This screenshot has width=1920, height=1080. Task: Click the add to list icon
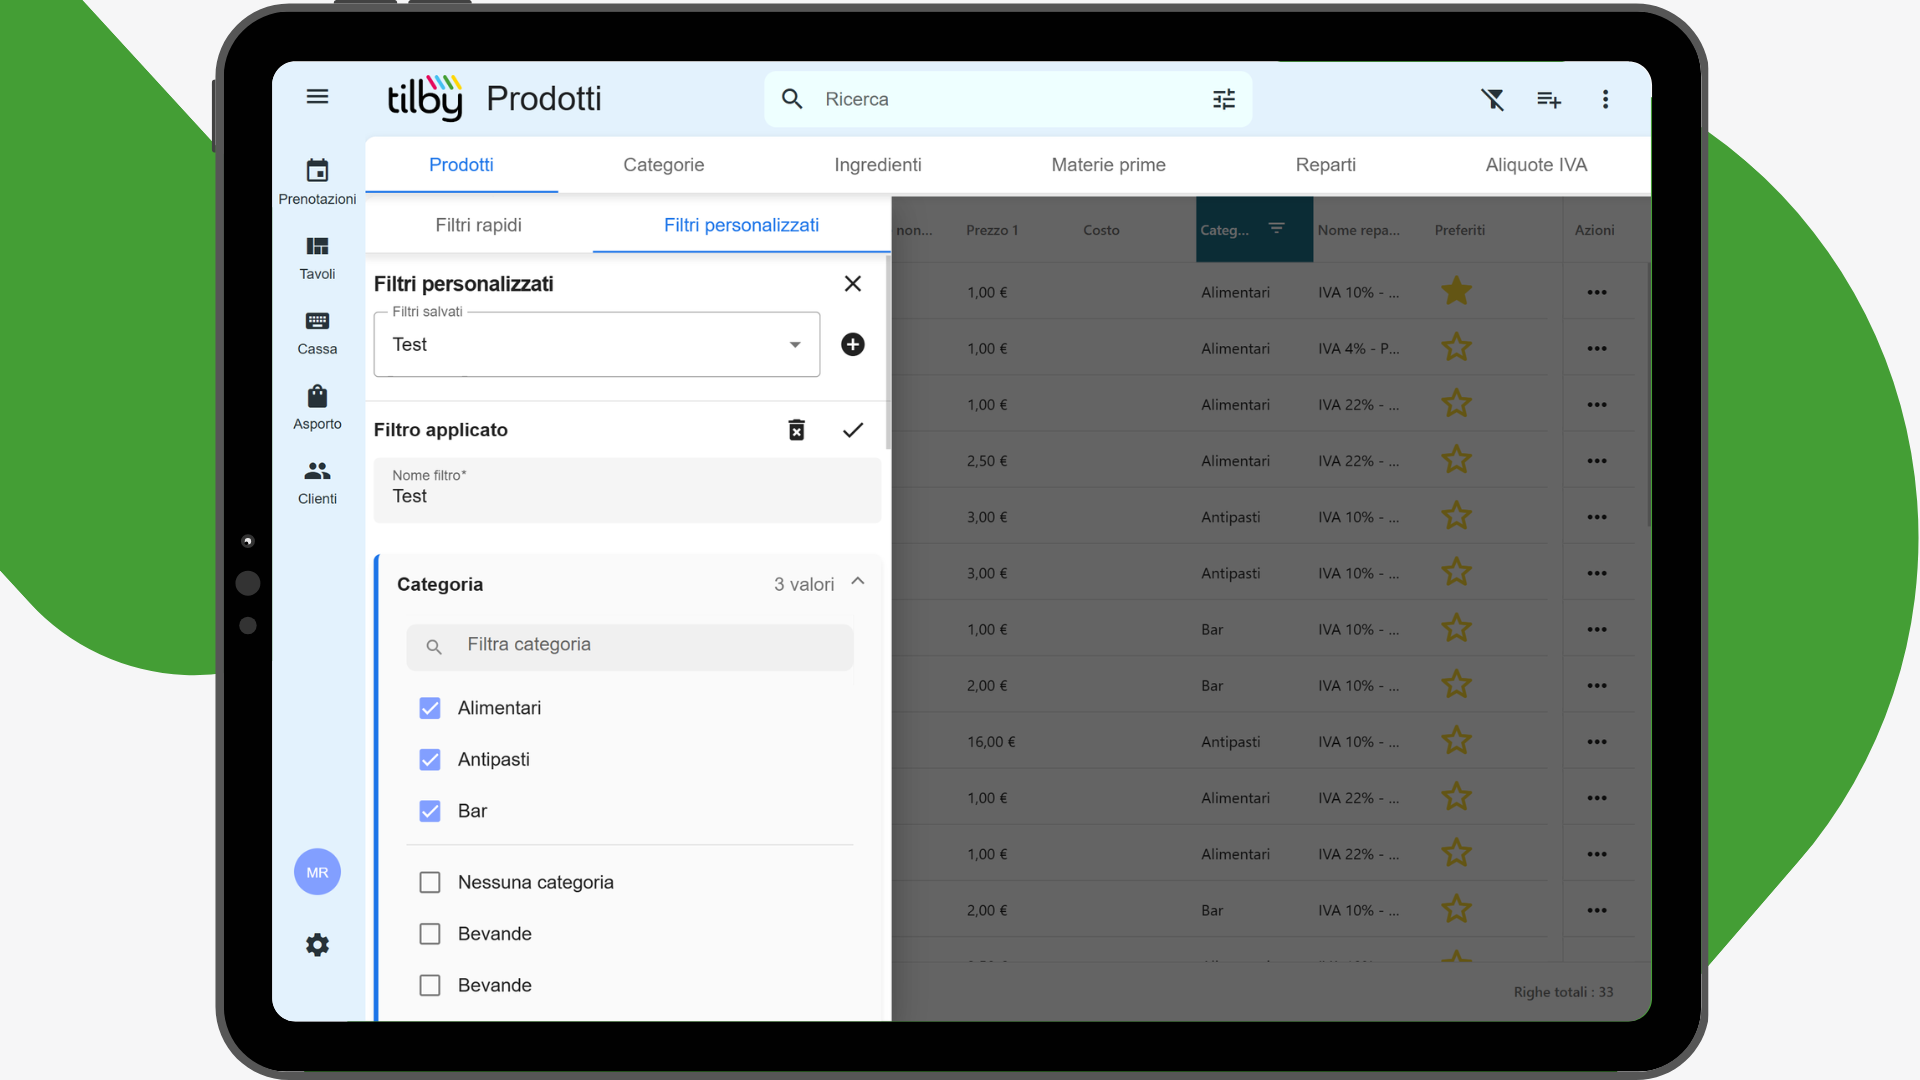point(1549,99)
